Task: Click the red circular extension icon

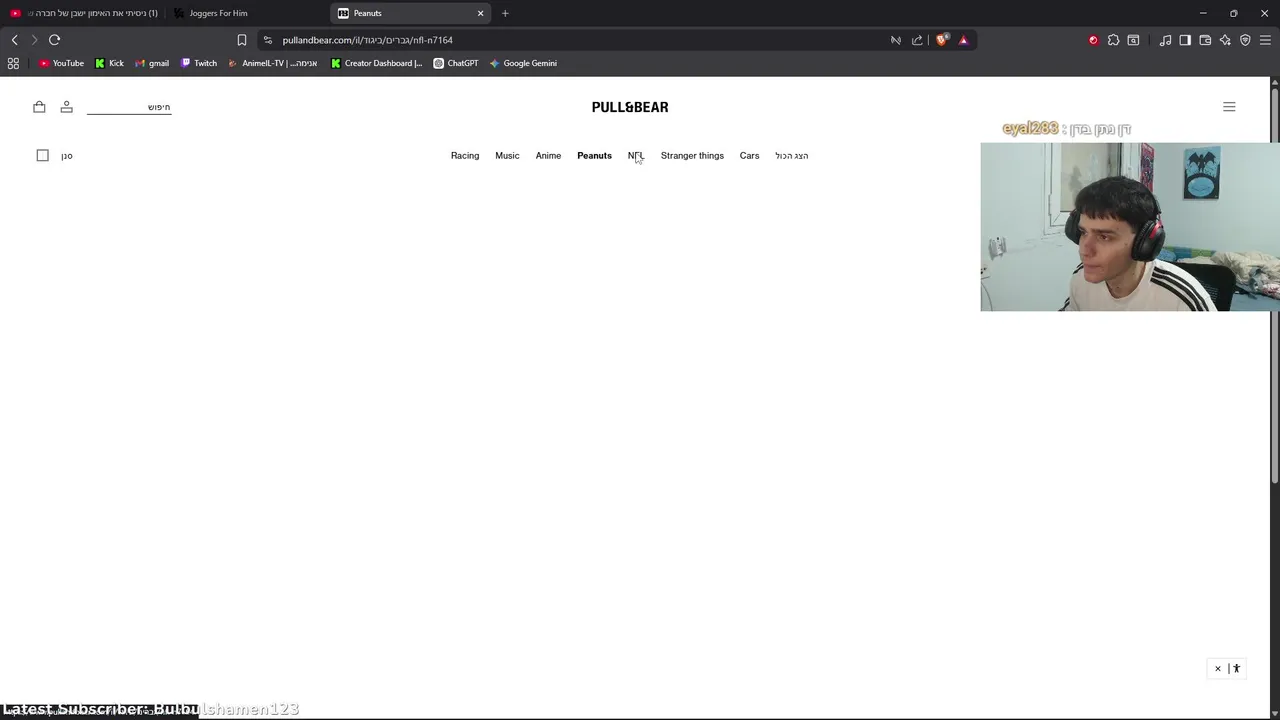Action: coord(1093,40)
